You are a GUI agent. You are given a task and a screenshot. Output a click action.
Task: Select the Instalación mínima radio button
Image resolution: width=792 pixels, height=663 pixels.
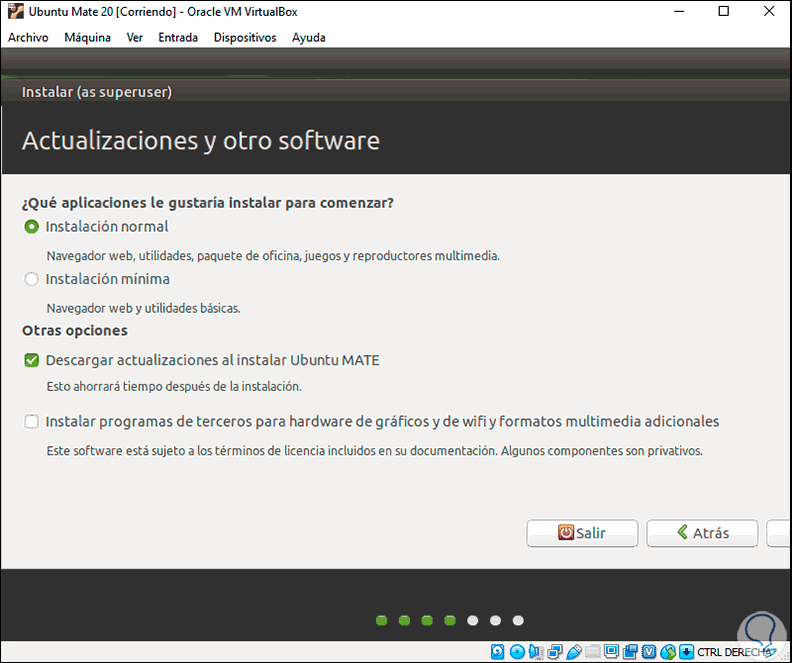pos(31,279)
